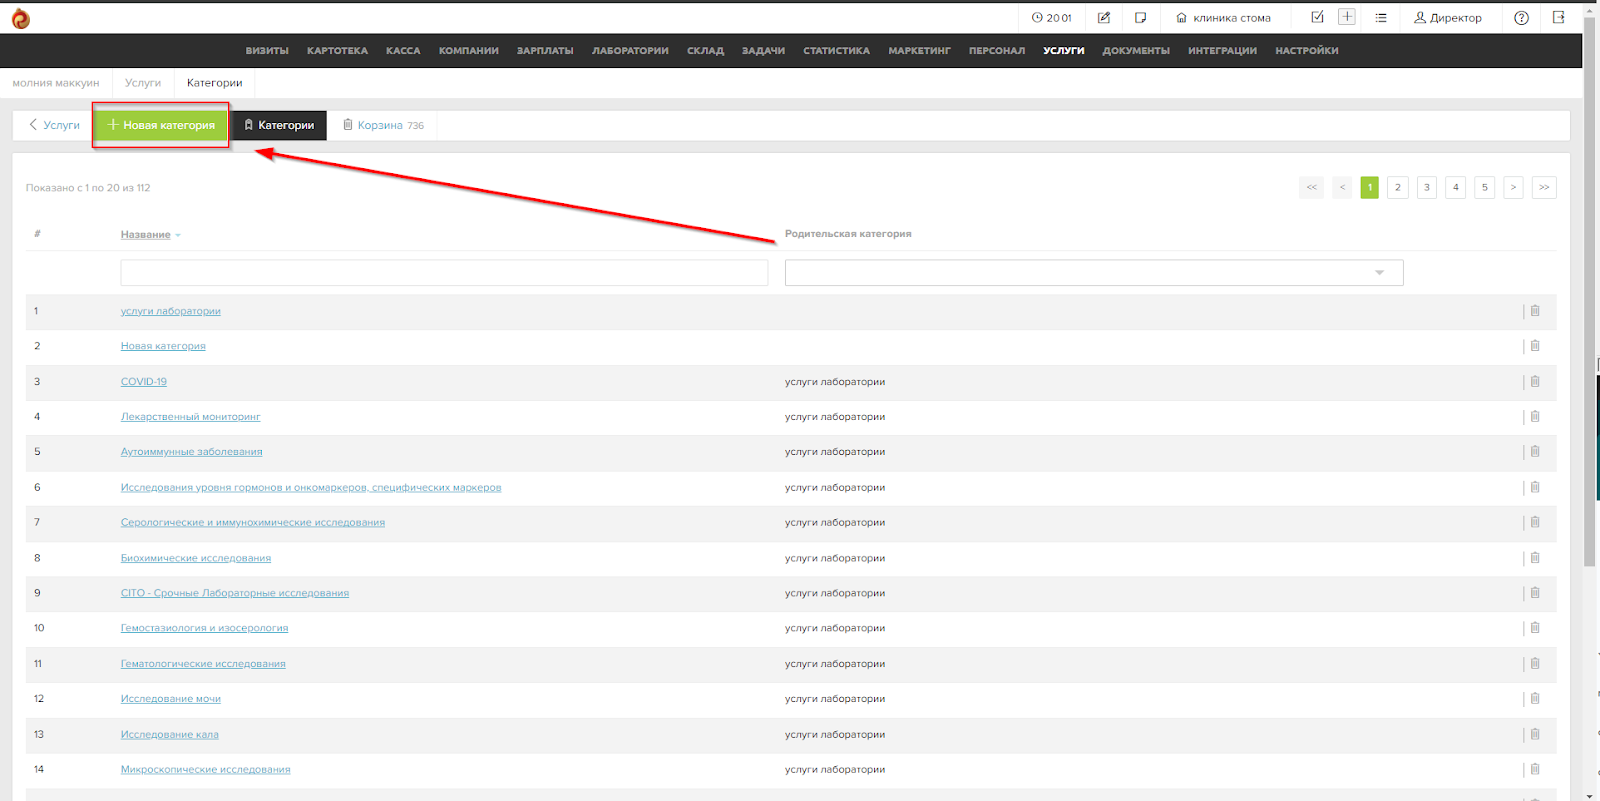The image size is (1600, 801).
Task: Click the checkbox tasks icon in header
Action: tap(1317, 17)
